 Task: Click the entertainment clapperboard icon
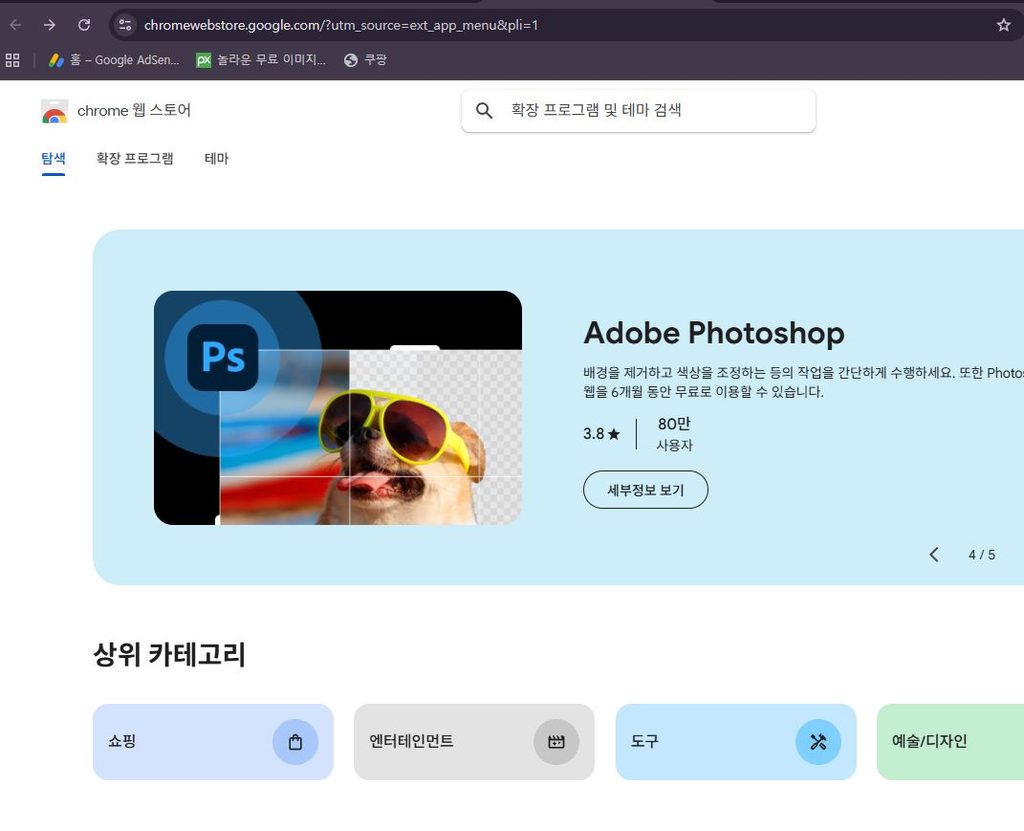[556, 741]
